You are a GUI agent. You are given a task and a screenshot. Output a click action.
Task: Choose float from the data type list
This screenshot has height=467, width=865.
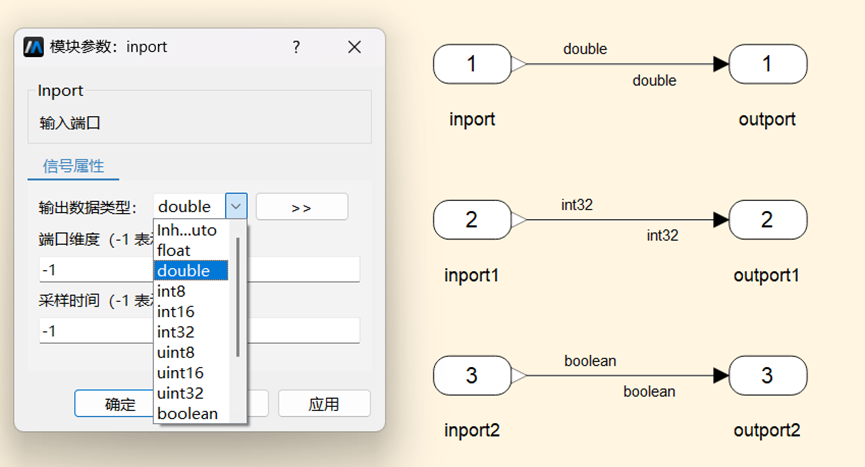[x=191, y=250]
